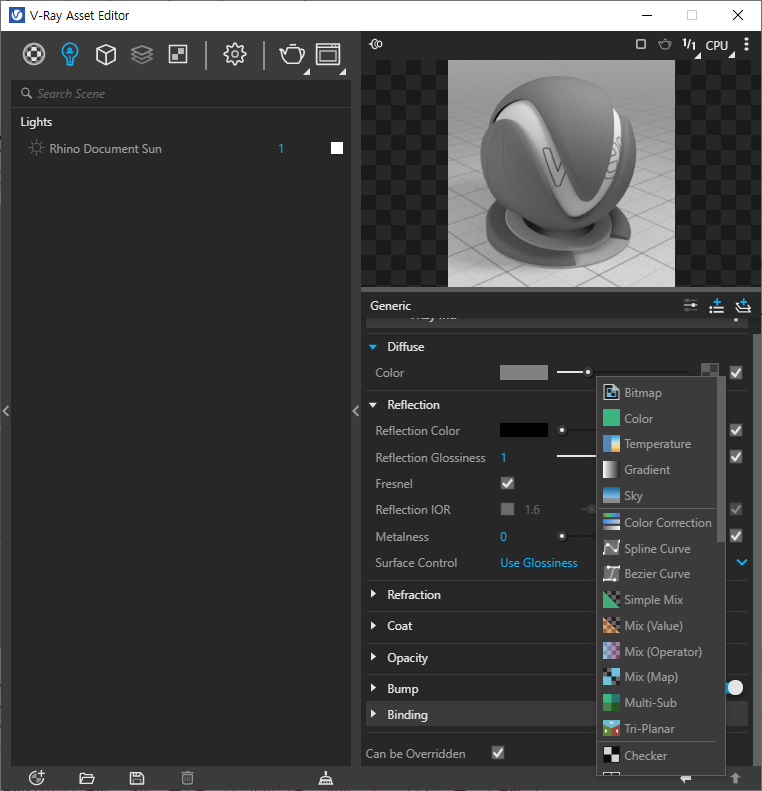This screenshot has height=791, width=762.
Task: Expand the Coat section
Action: (x=373, y=626)
